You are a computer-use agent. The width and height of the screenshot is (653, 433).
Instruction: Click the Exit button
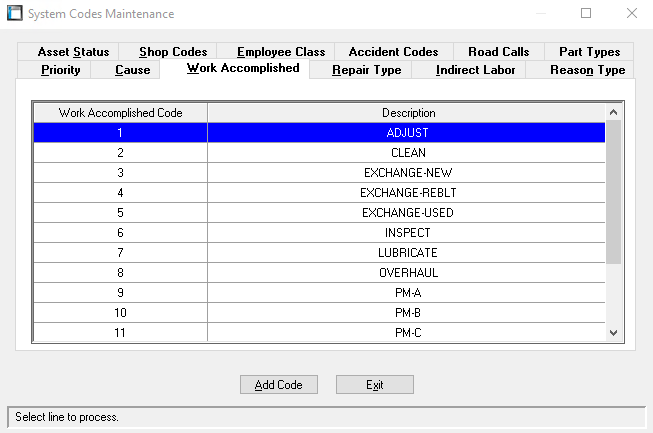pyautogui.click(x=374, y=385)
